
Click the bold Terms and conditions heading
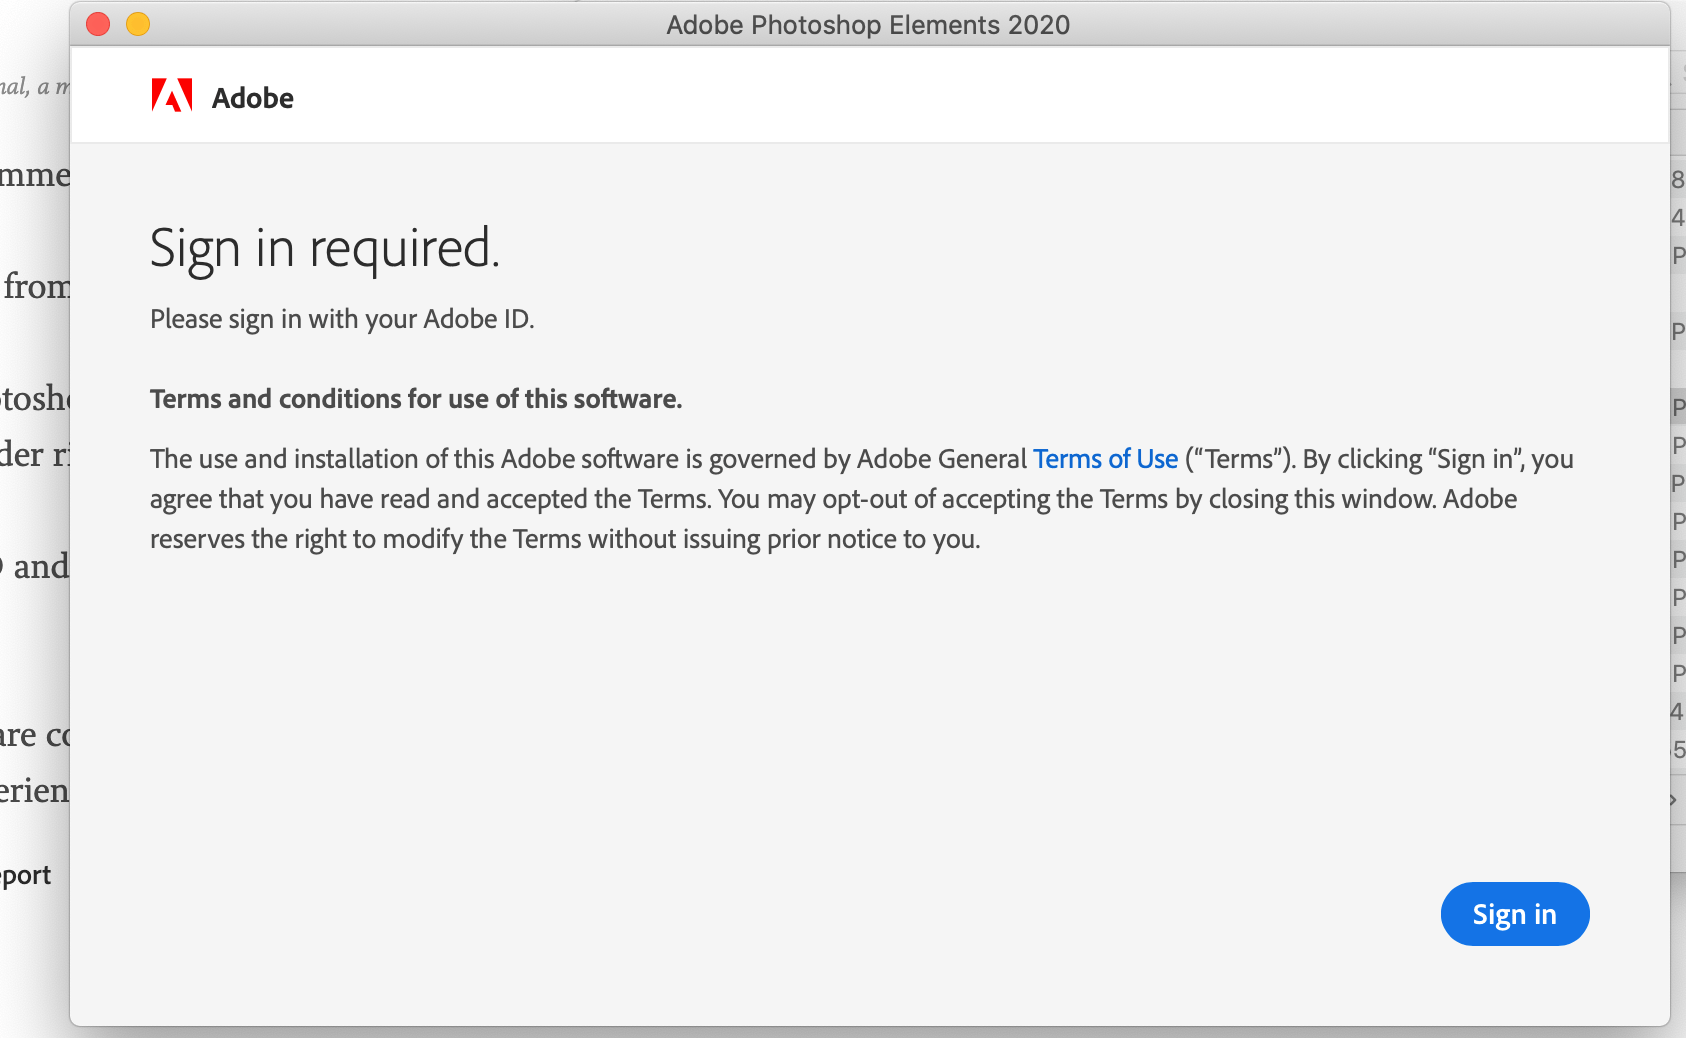click(x=416, y=399)
